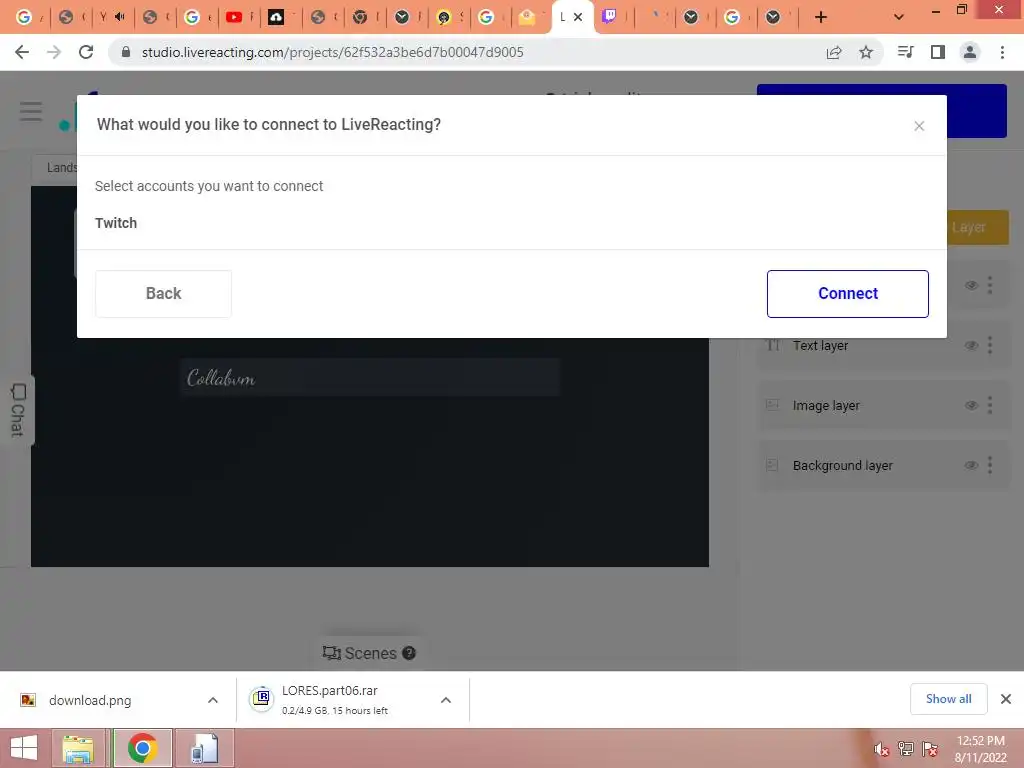
Task: Click the Chrome taskbar icon
Action: coord(142,748)
